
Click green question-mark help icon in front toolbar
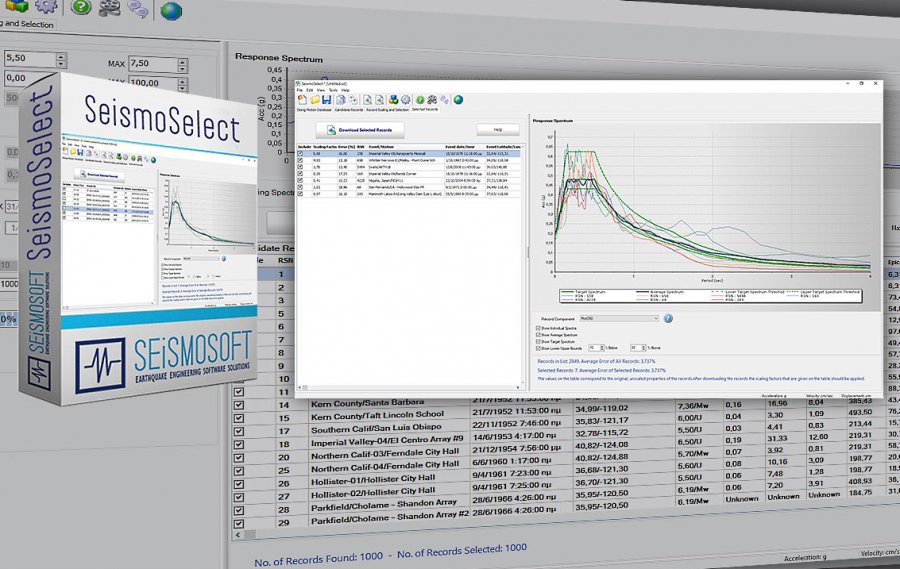420,99
